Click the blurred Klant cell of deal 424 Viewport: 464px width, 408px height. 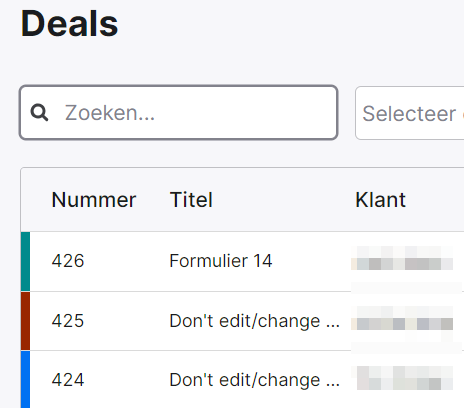pyautogui.click(x=405, y=378)
